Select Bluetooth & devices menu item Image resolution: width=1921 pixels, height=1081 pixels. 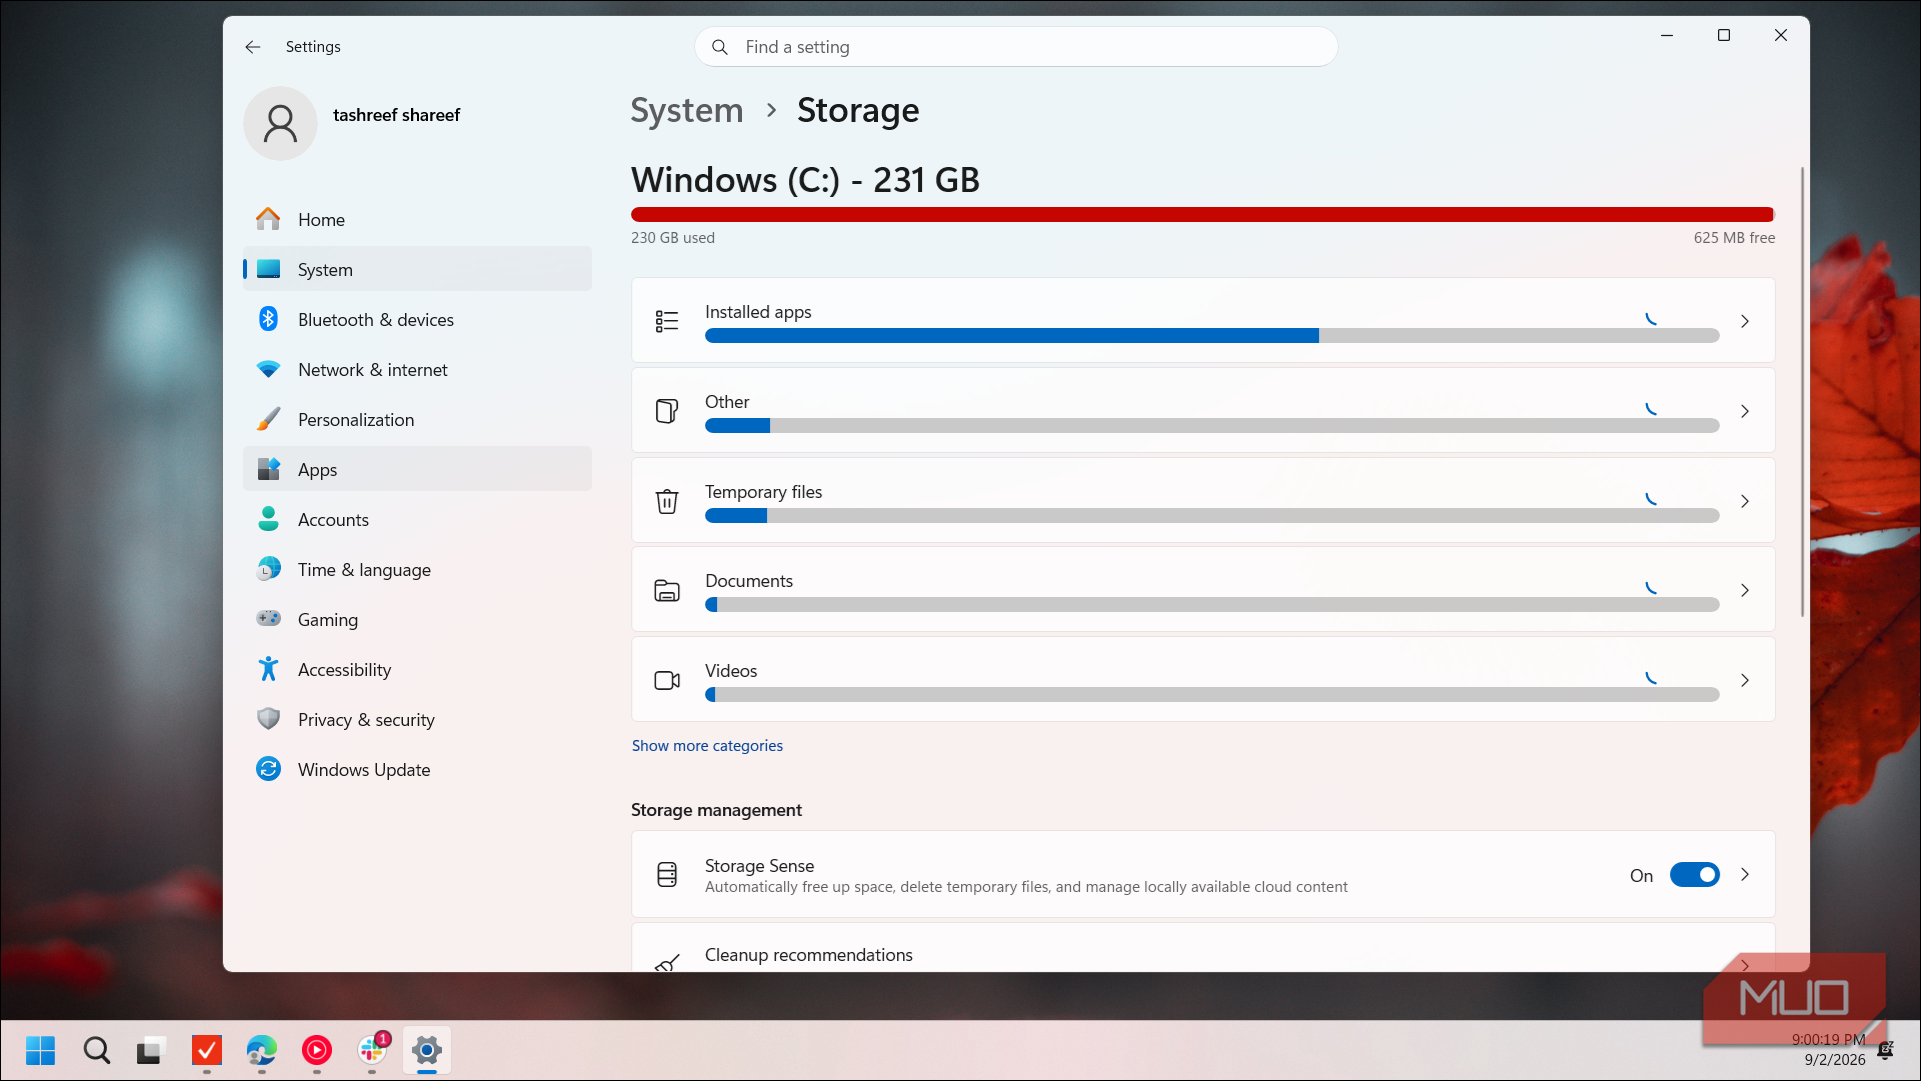coord(417,319)
